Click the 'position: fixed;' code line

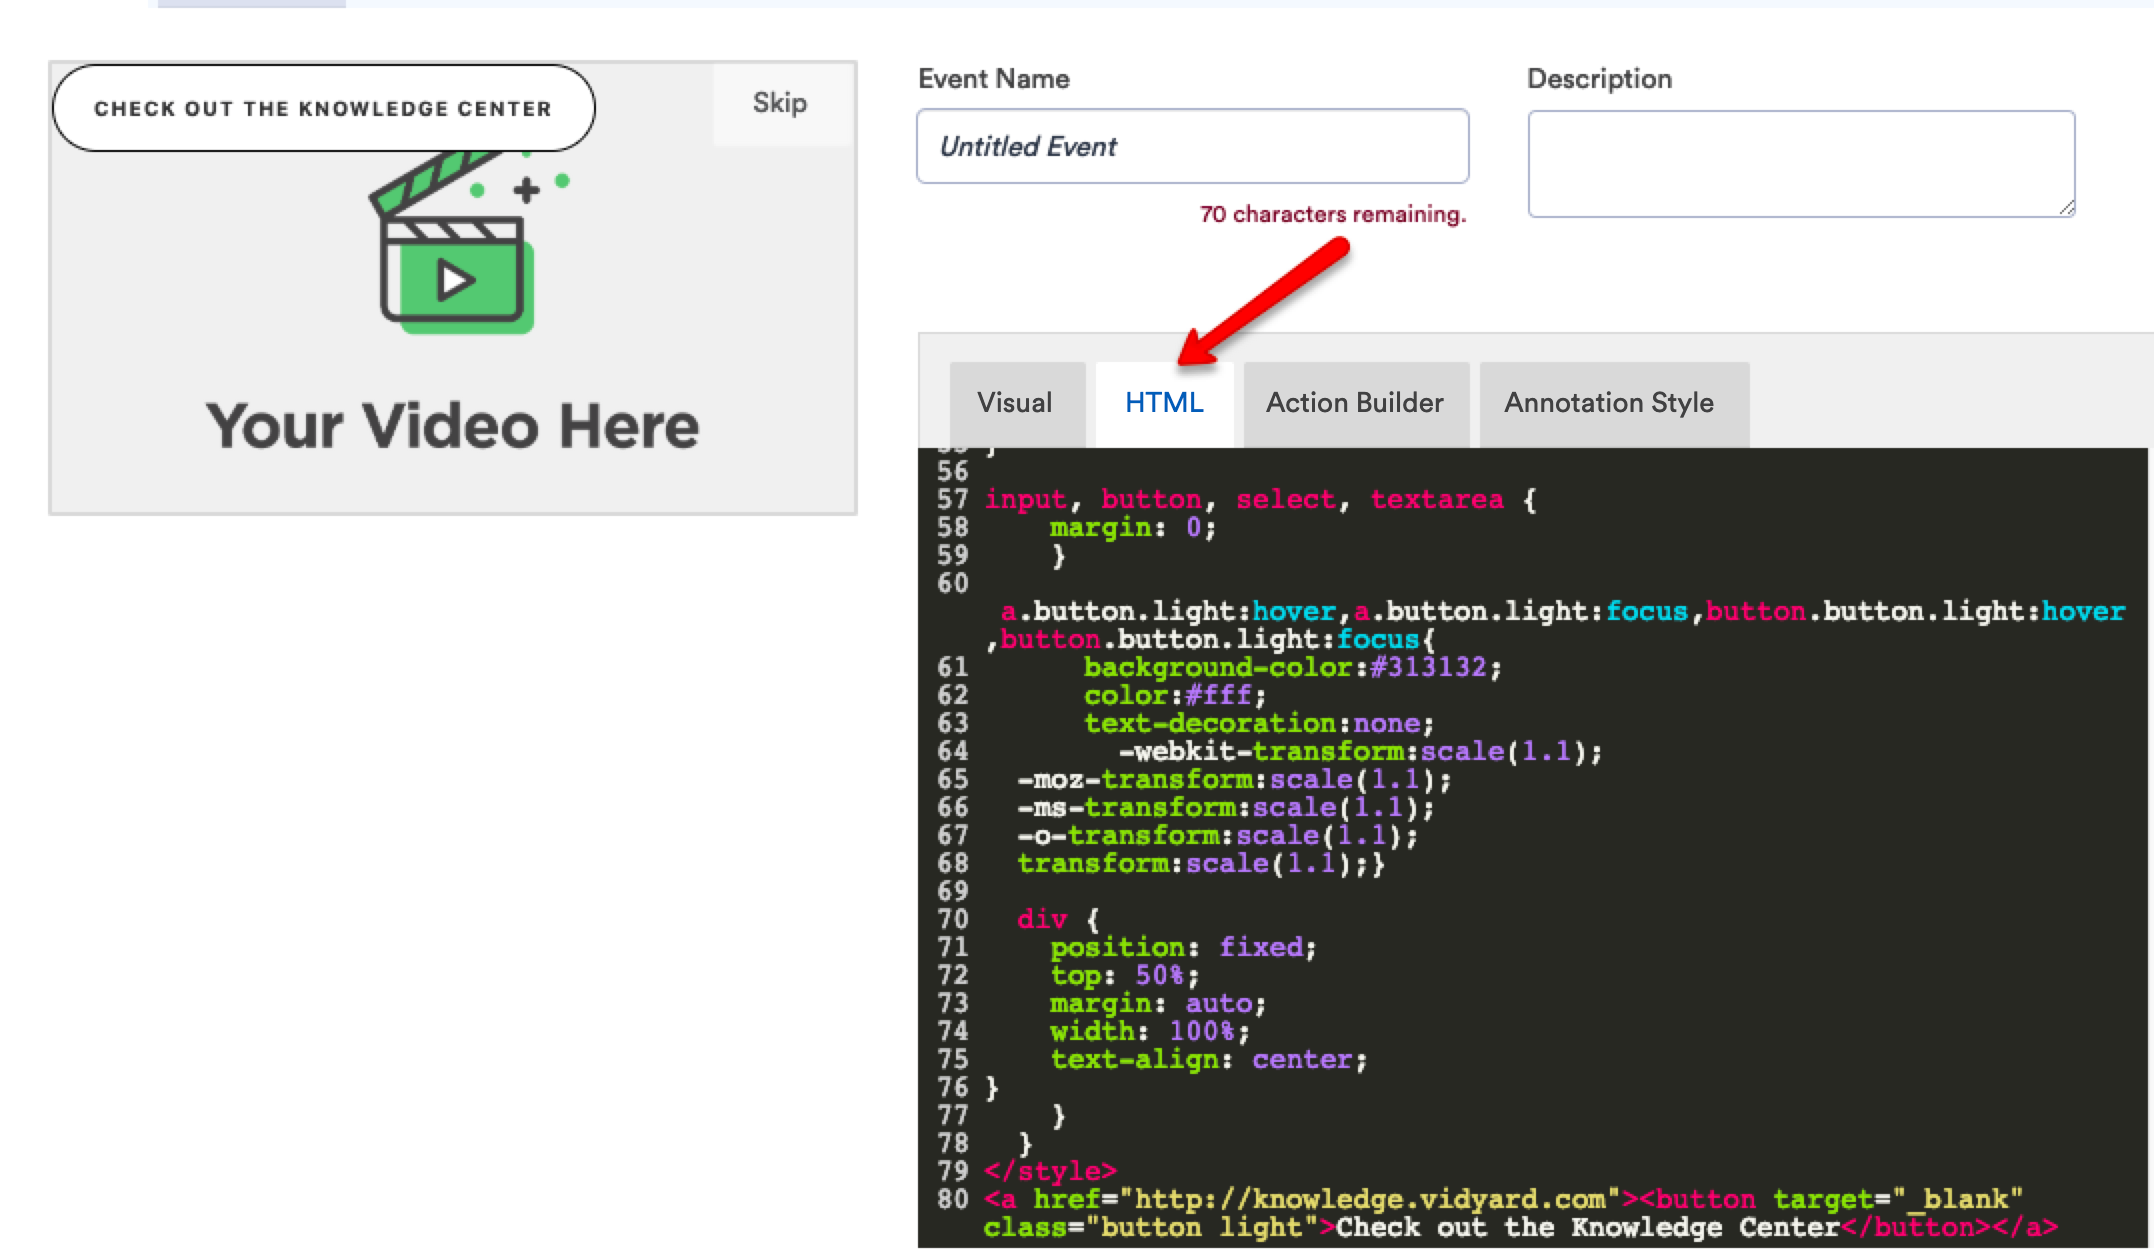pyautogui.click(x=1183, y=947)
